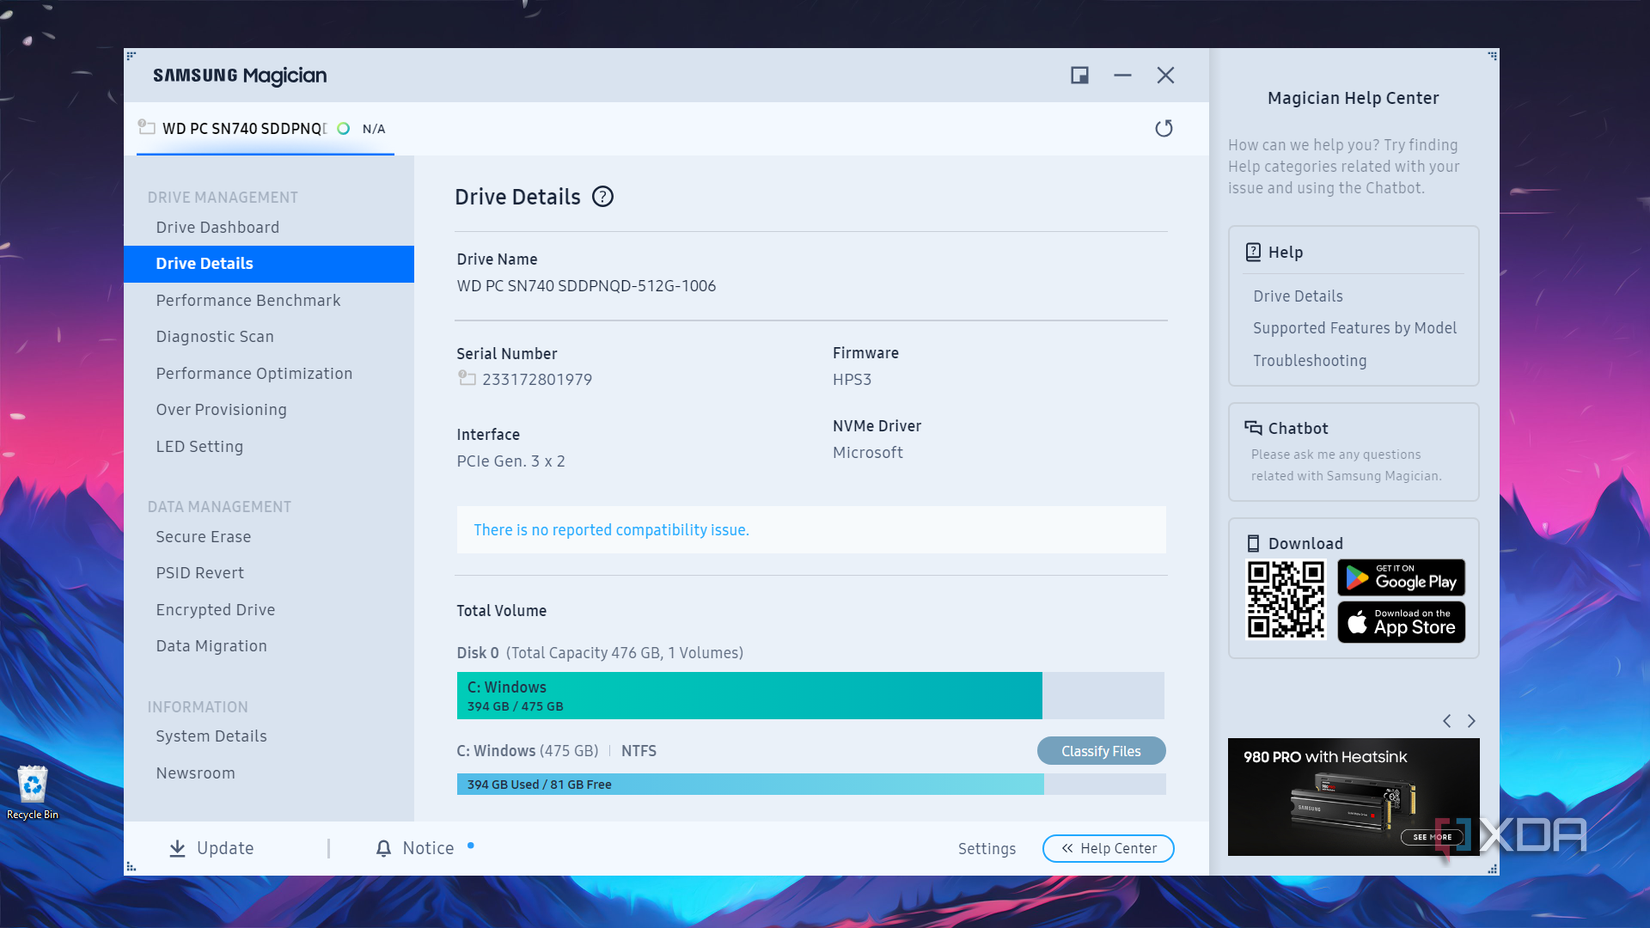The height and width of the screenshot is (928, 1650).
Task: Go to previous promo banner arrow
Action: (x=1447, y=721)
